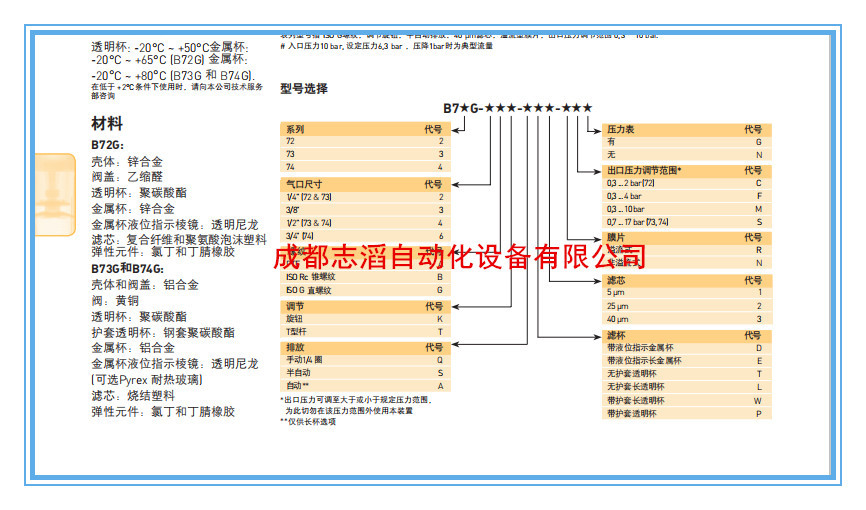Click thread row 'ISO Rc 锥螺纹'
866x510 pixels.
(365, 277)
